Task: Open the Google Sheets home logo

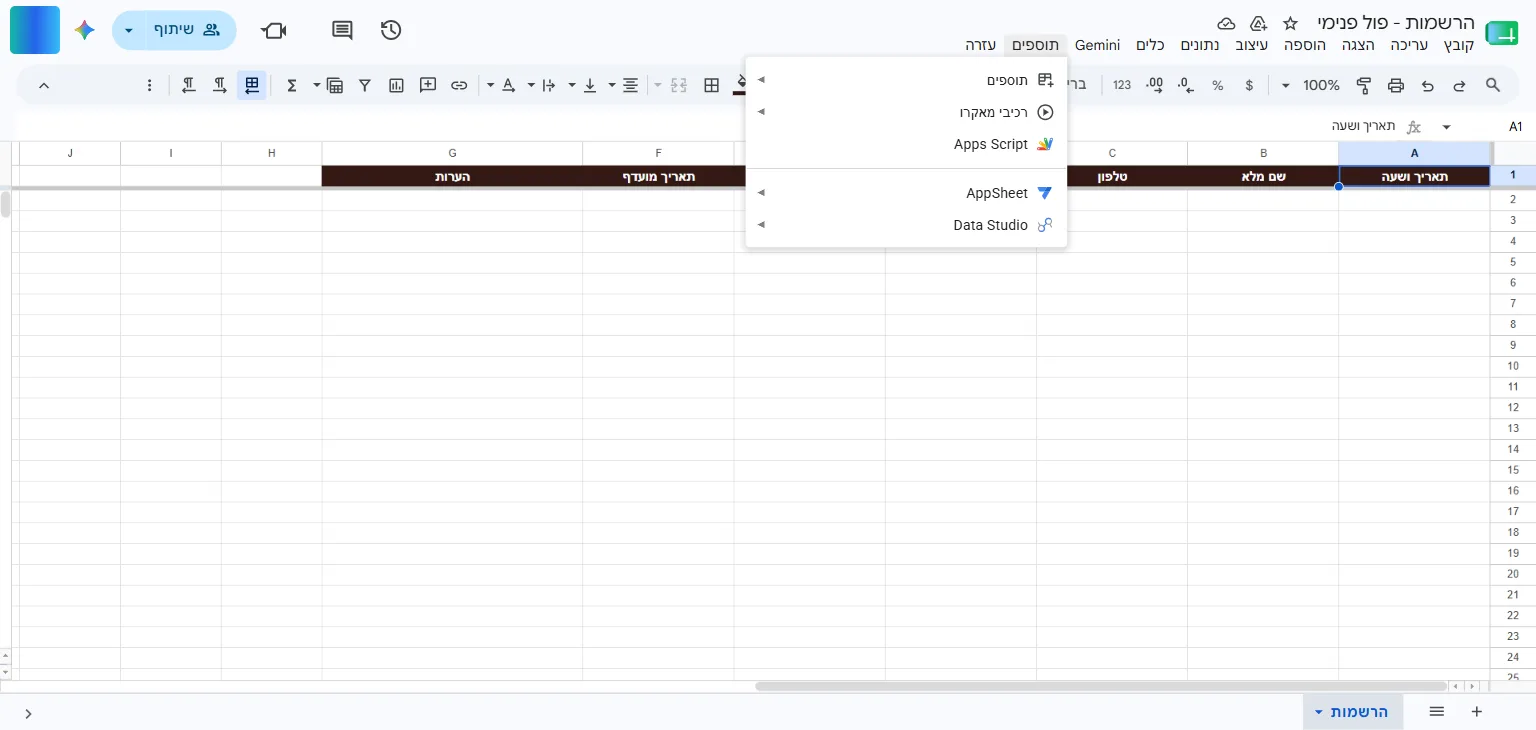Action: [1501, 33]
